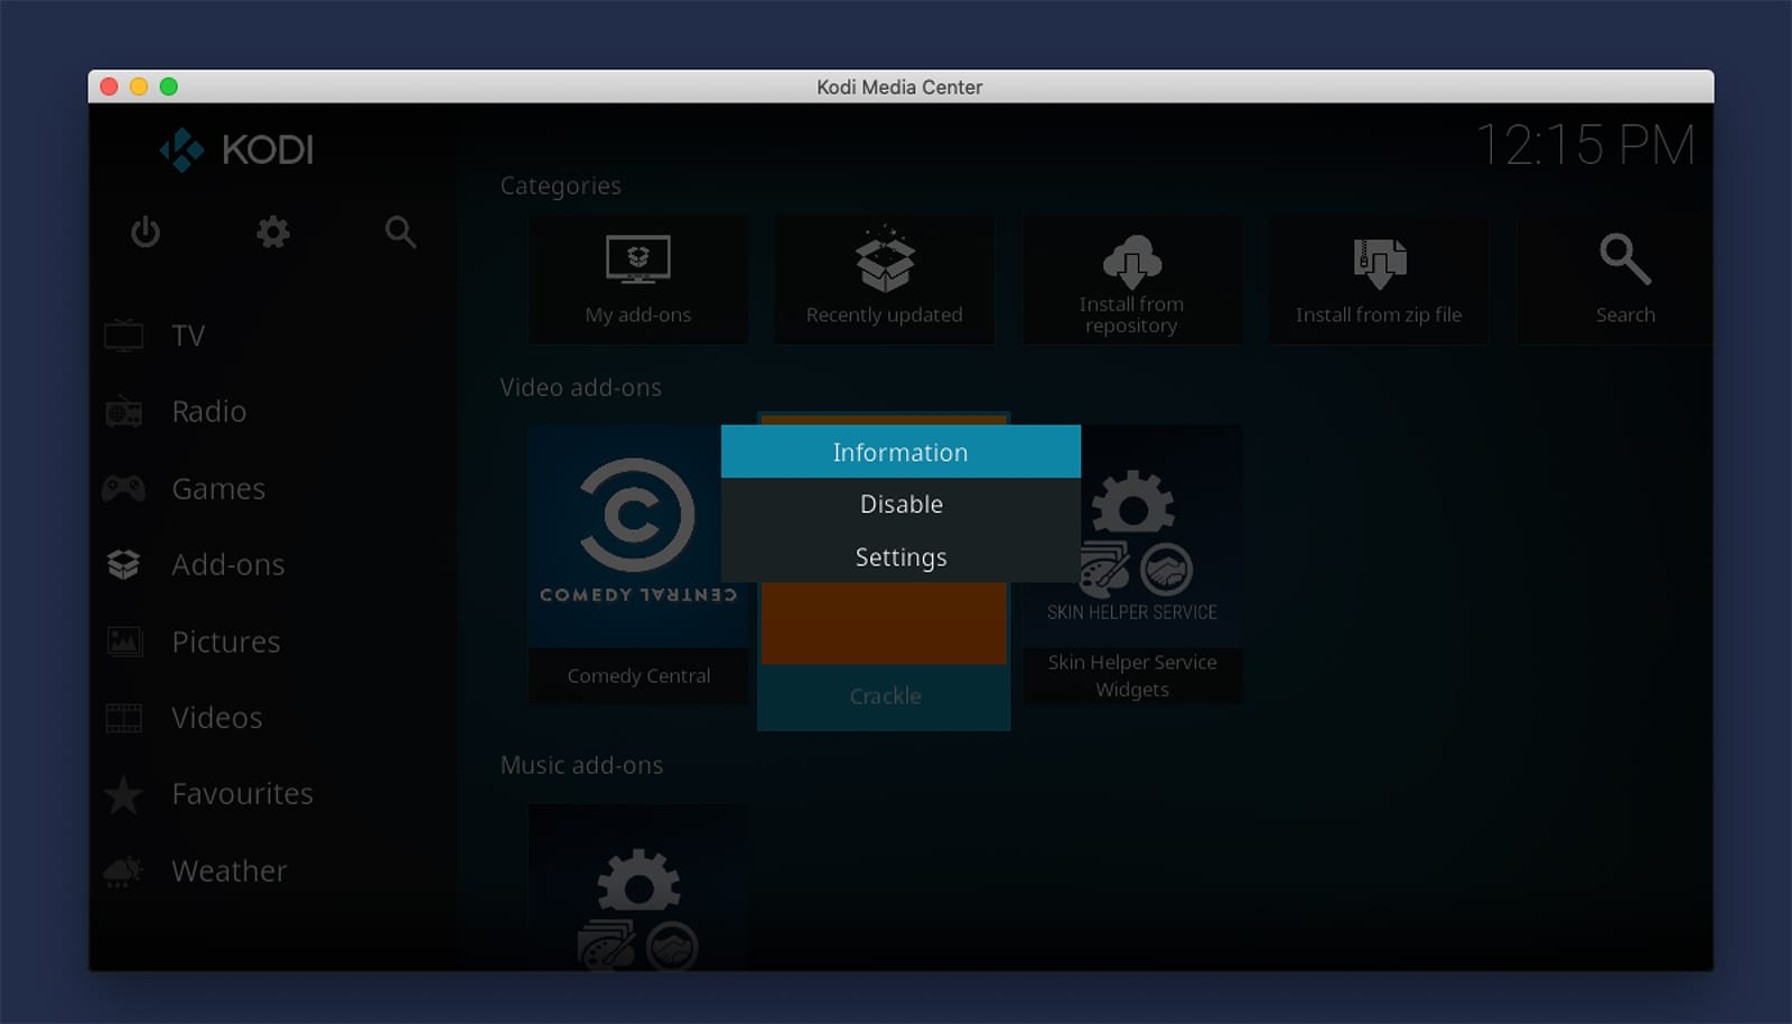Select the Add-ons menu label
The image size is (1792, 1024).
click(x=228, y=565)
